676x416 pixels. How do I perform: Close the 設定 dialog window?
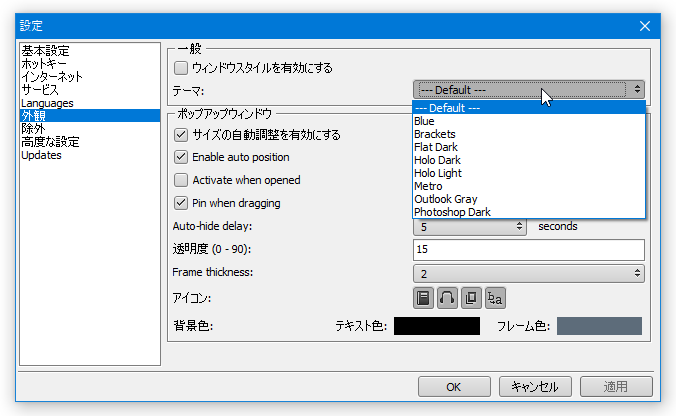[645, 26]
